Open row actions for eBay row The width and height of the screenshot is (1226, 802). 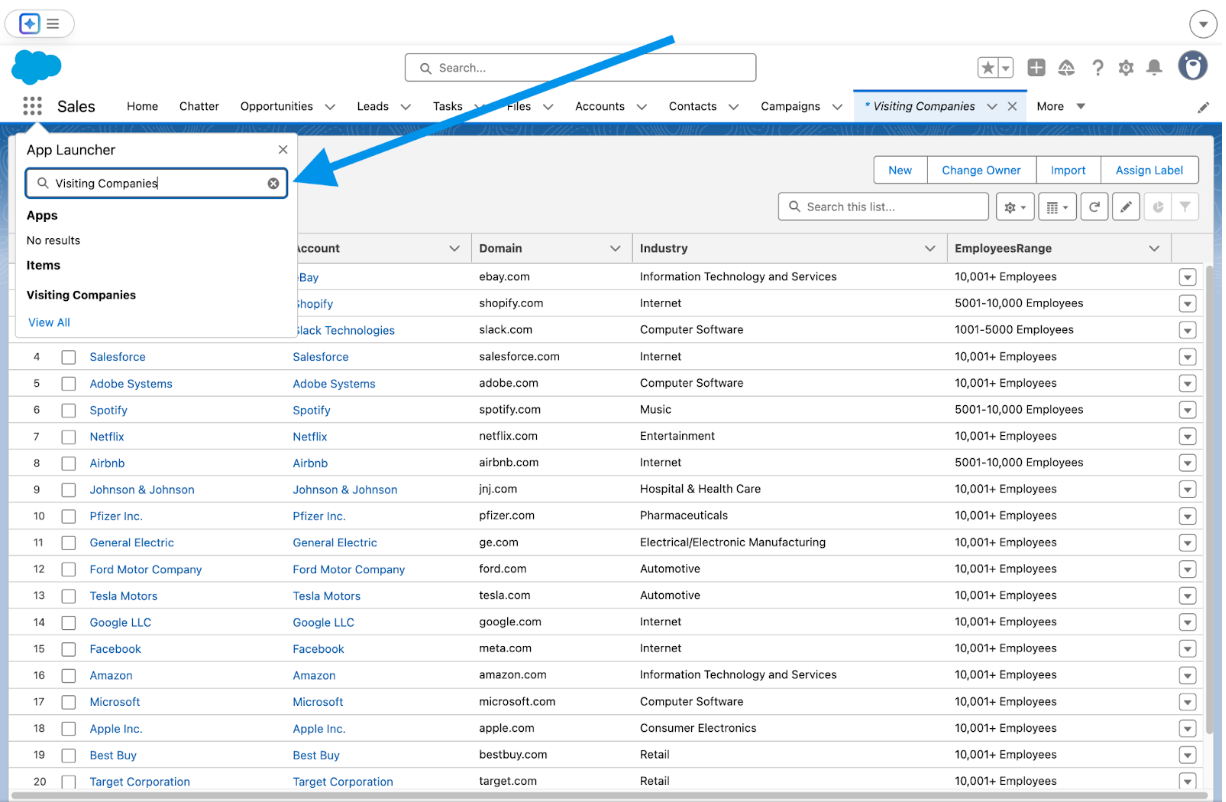pyautogui.click(x=1187, y=277)
